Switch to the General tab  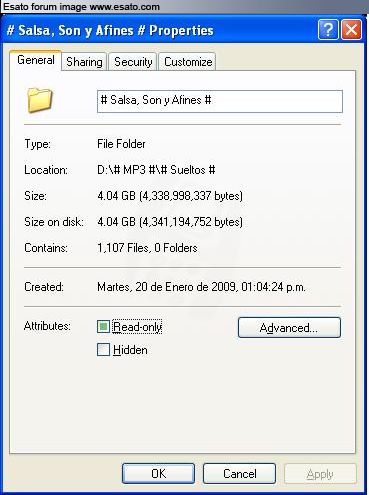tap(36, 60)
